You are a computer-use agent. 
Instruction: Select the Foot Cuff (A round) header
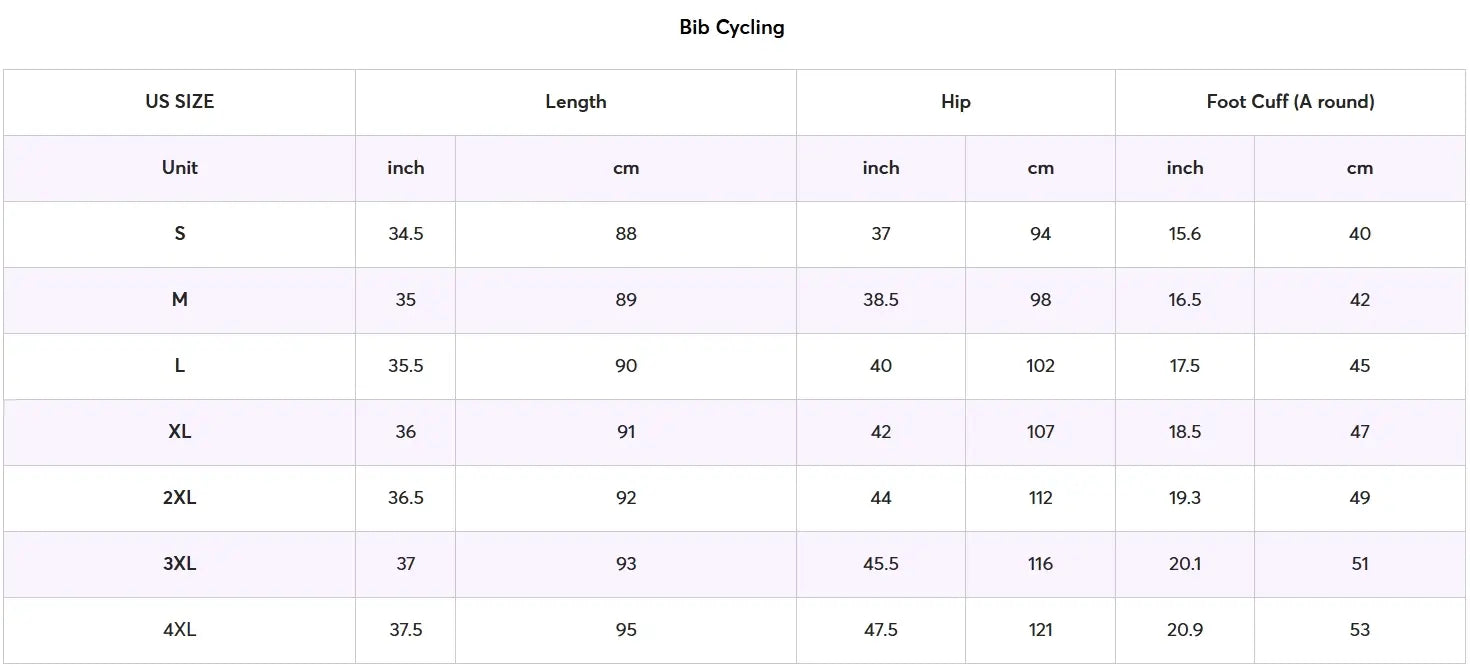click(x=1291, y=102)
